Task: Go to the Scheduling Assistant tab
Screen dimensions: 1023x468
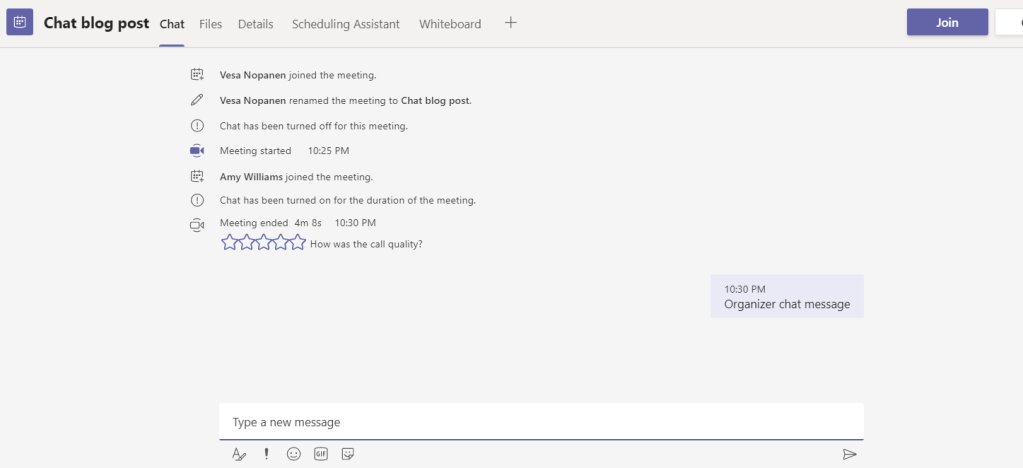Action: point(346,24)
